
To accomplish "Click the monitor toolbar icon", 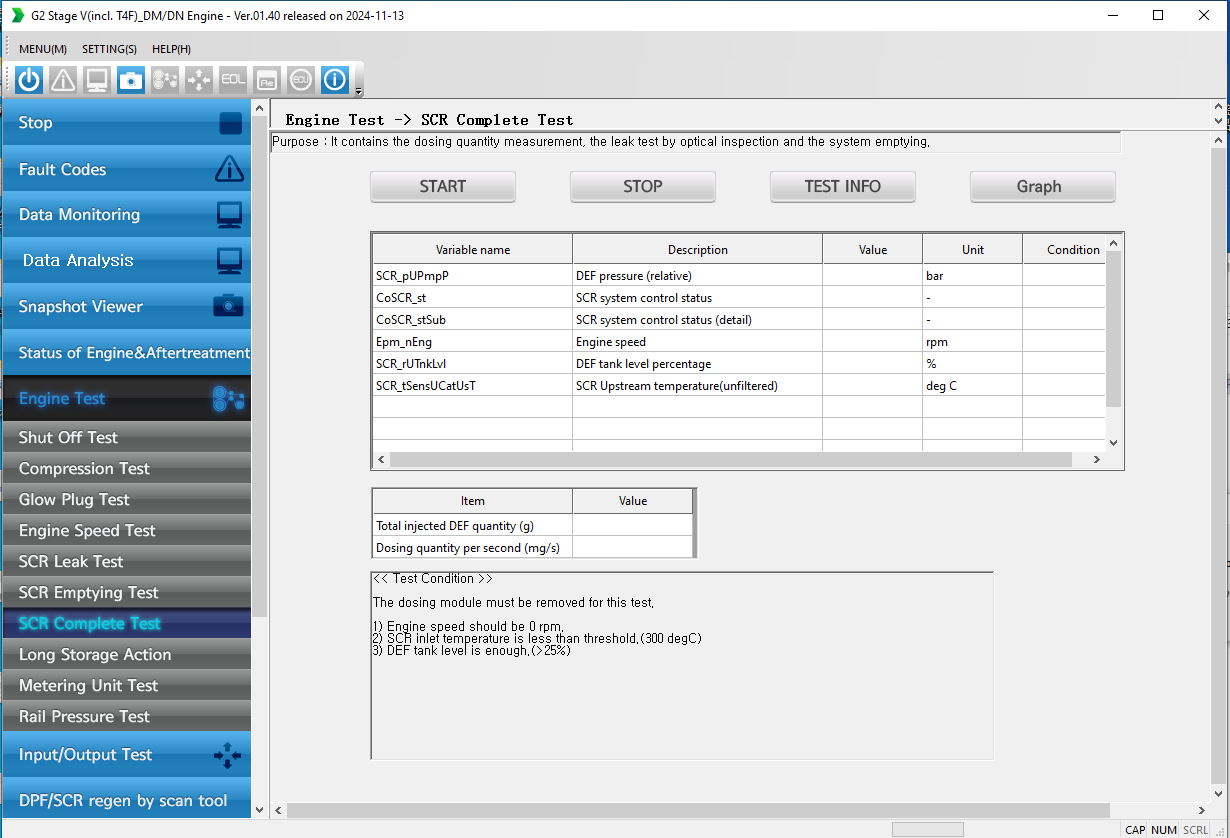I will tap(97, 80).
